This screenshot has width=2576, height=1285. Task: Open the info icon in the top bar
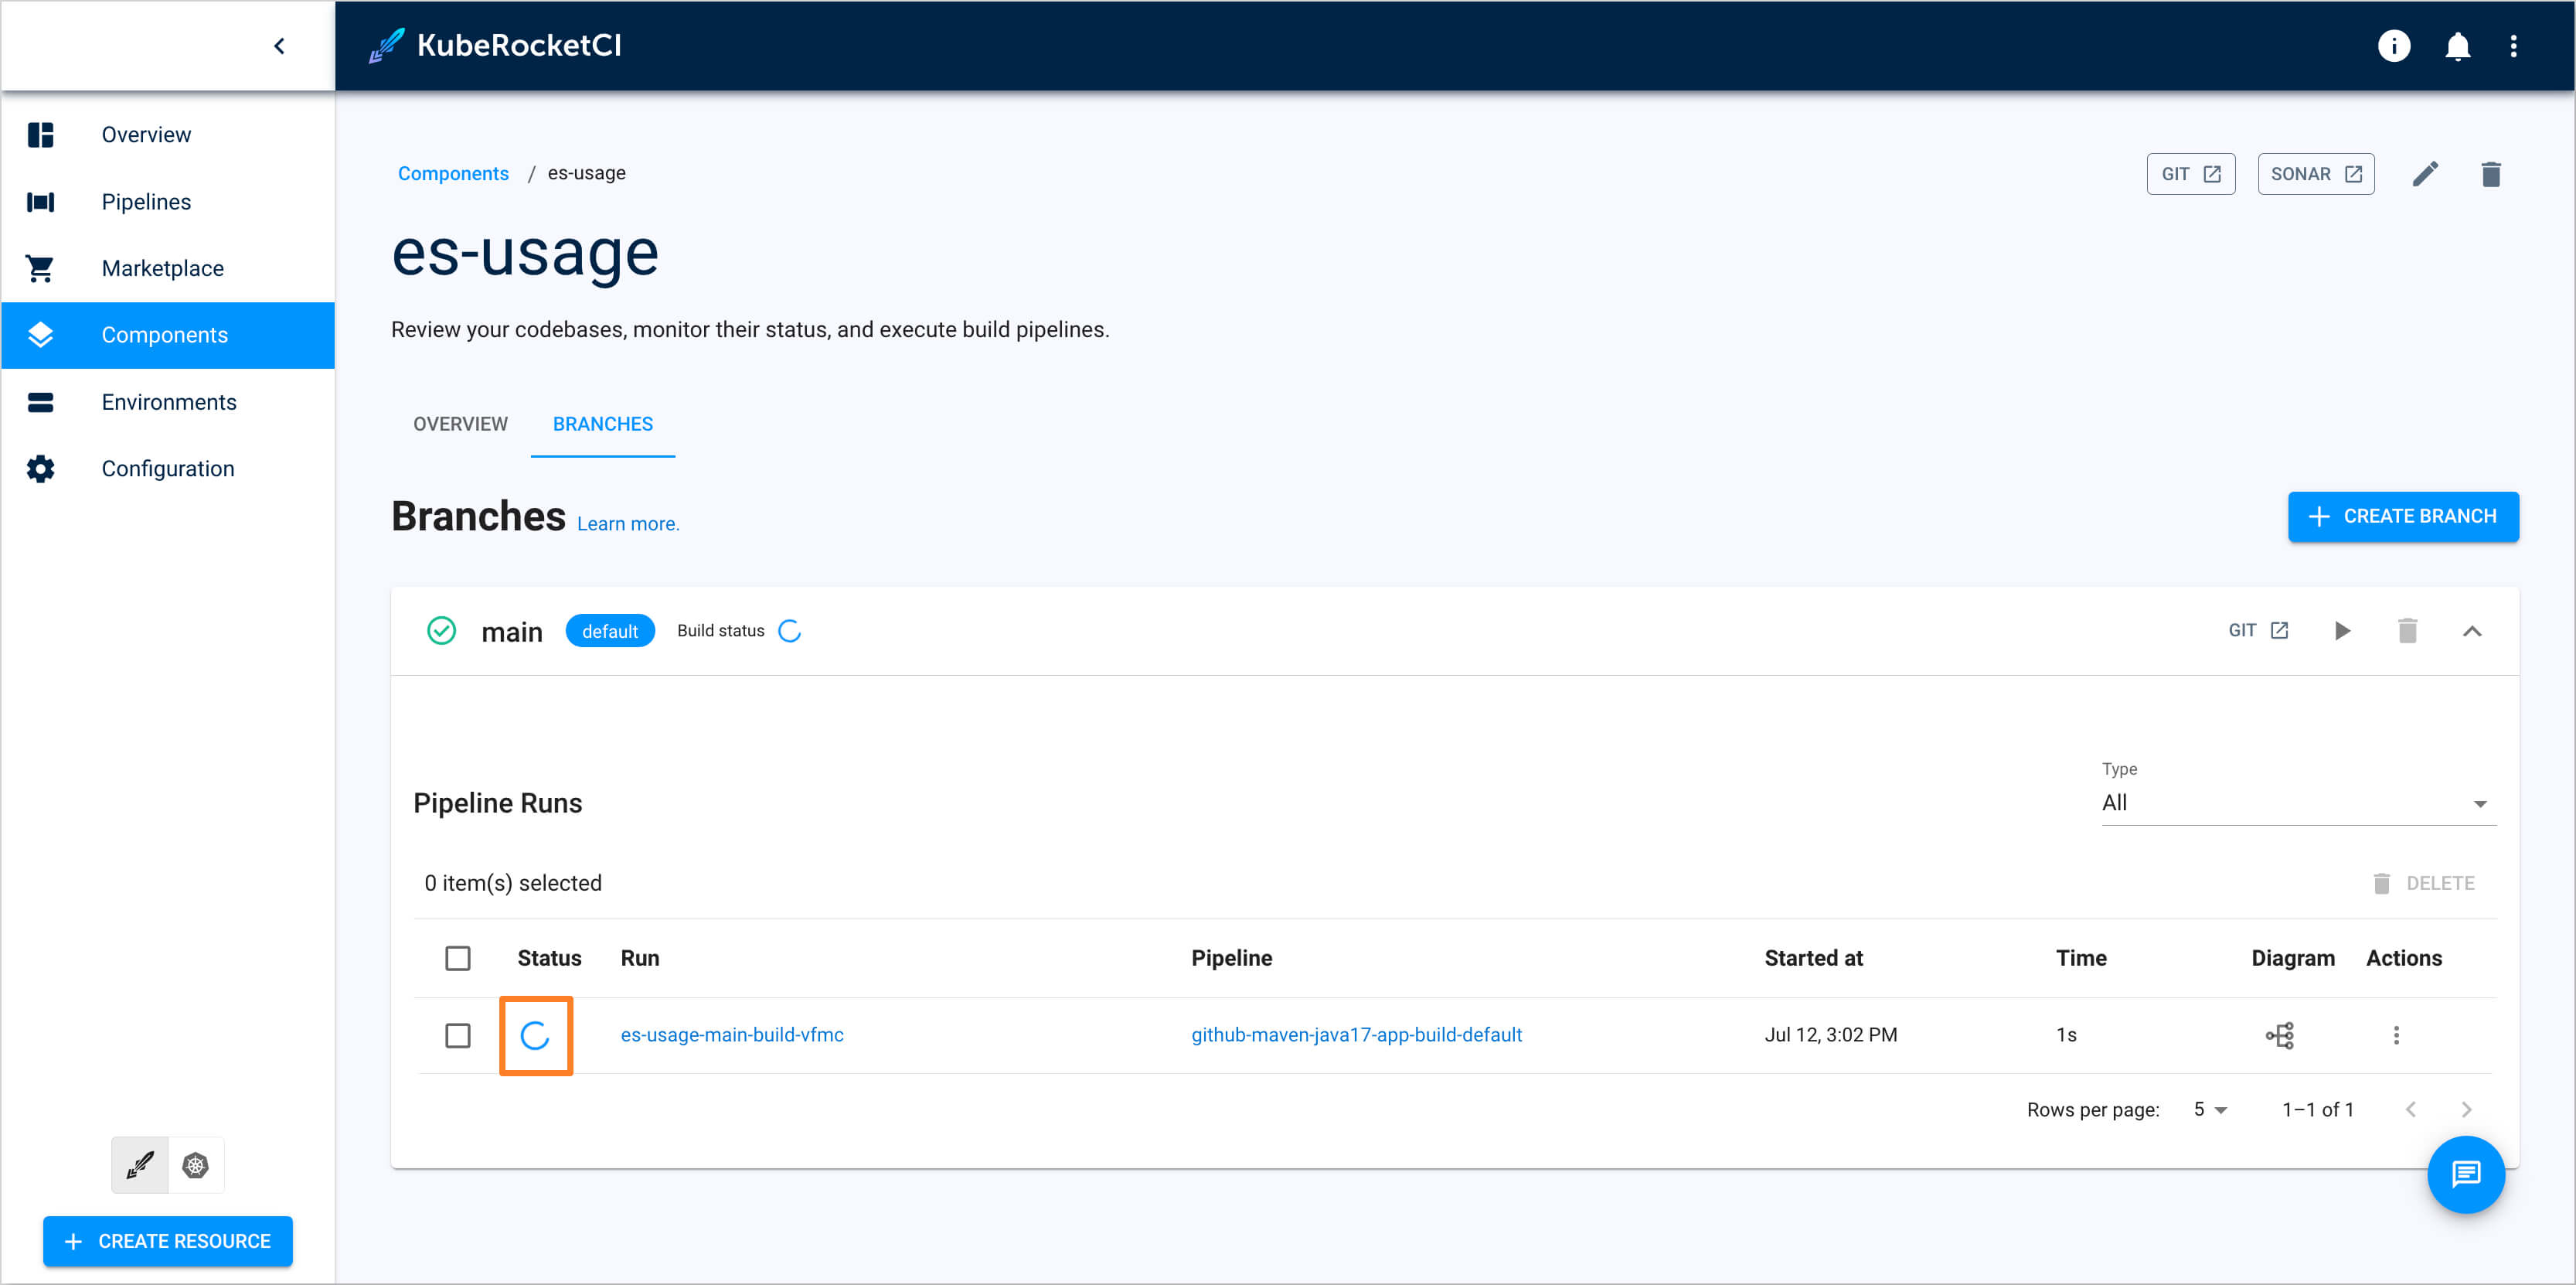tap(2394, 45)
